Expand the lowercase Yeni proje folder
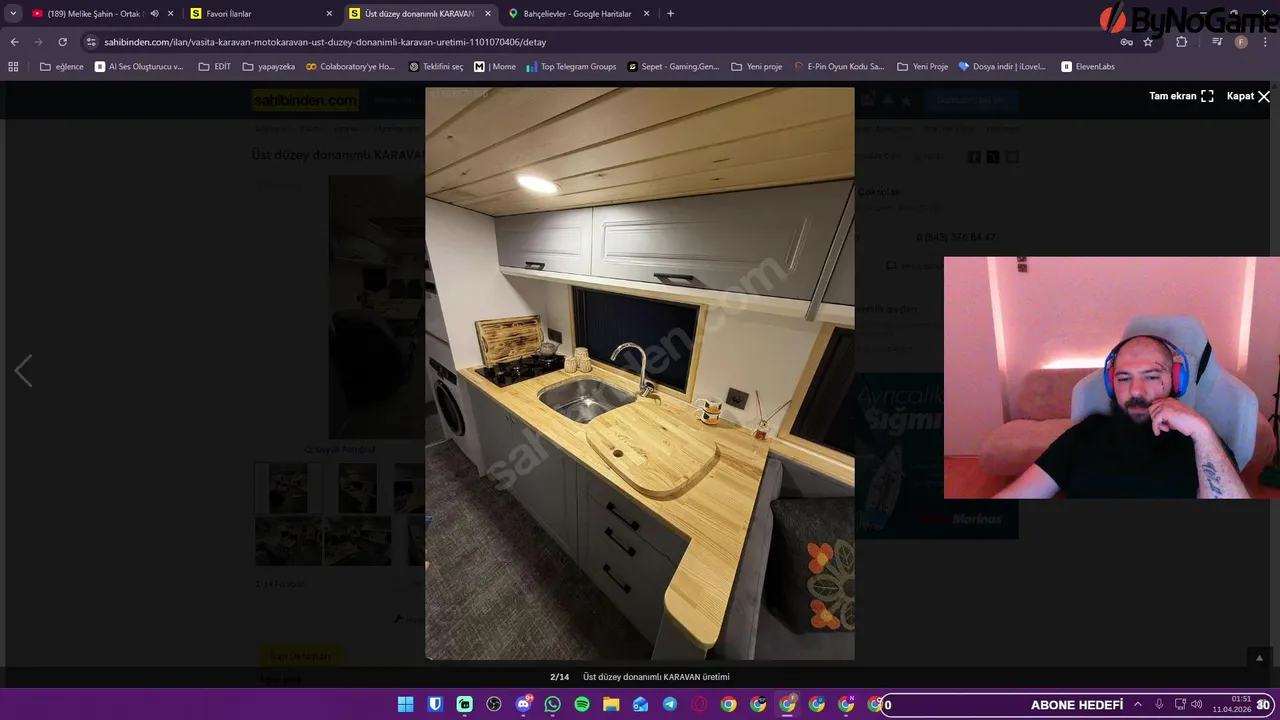 click(757, 67)
